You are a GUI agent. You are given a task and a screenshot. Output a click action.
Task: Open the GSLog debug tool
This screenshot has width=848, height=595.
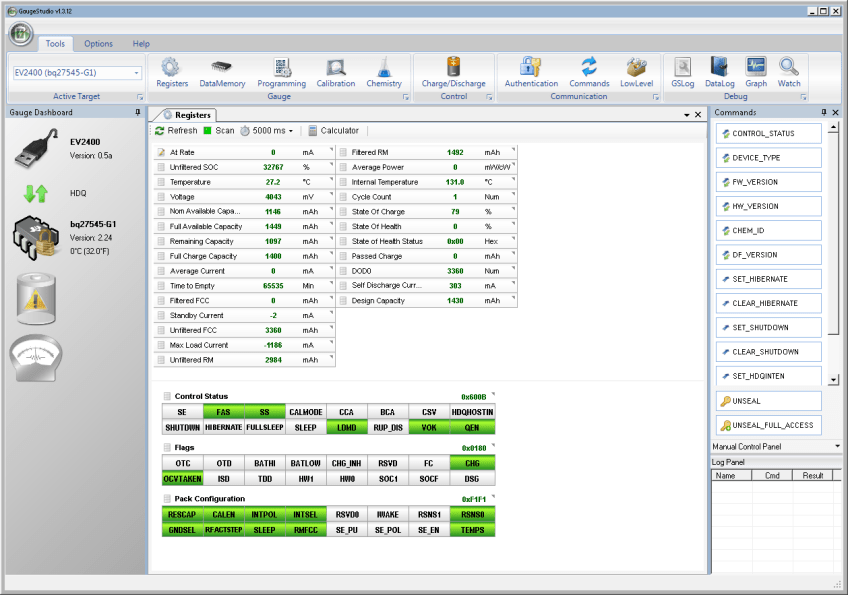[683, 71]
